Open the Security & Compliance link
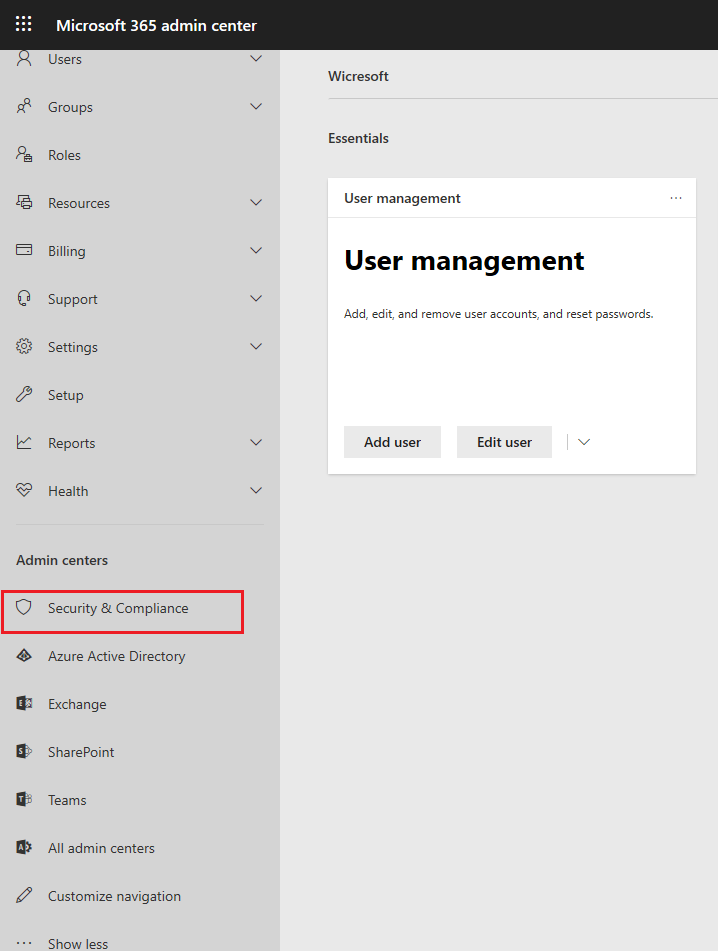Screen dimensions: 718x951 pyautogui.click(x=118, y=608)
